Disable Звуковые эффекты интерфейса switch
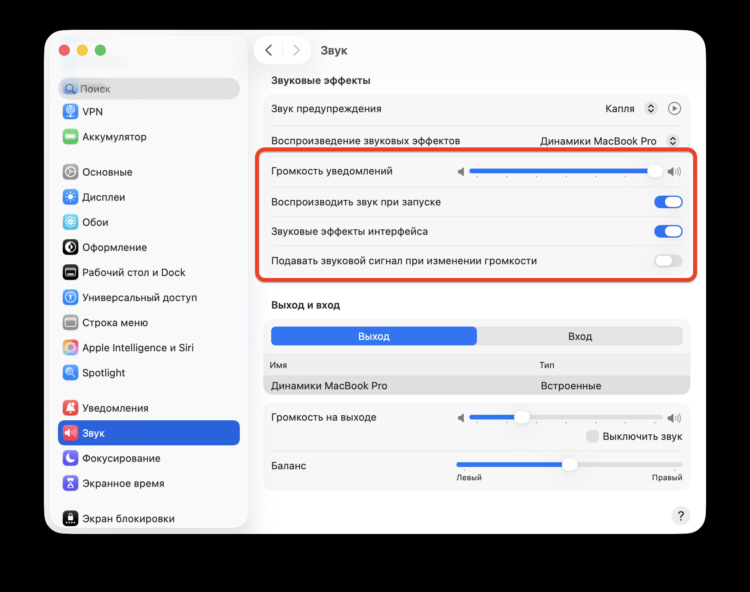Screen dimensions: 750x592 click(x=668, y=232)
